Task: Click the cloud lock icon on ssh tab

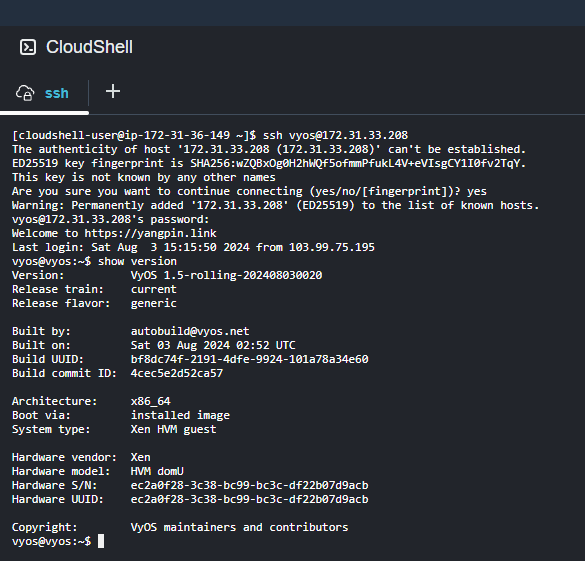Action: pyautogui.click(x=25, y=93)
